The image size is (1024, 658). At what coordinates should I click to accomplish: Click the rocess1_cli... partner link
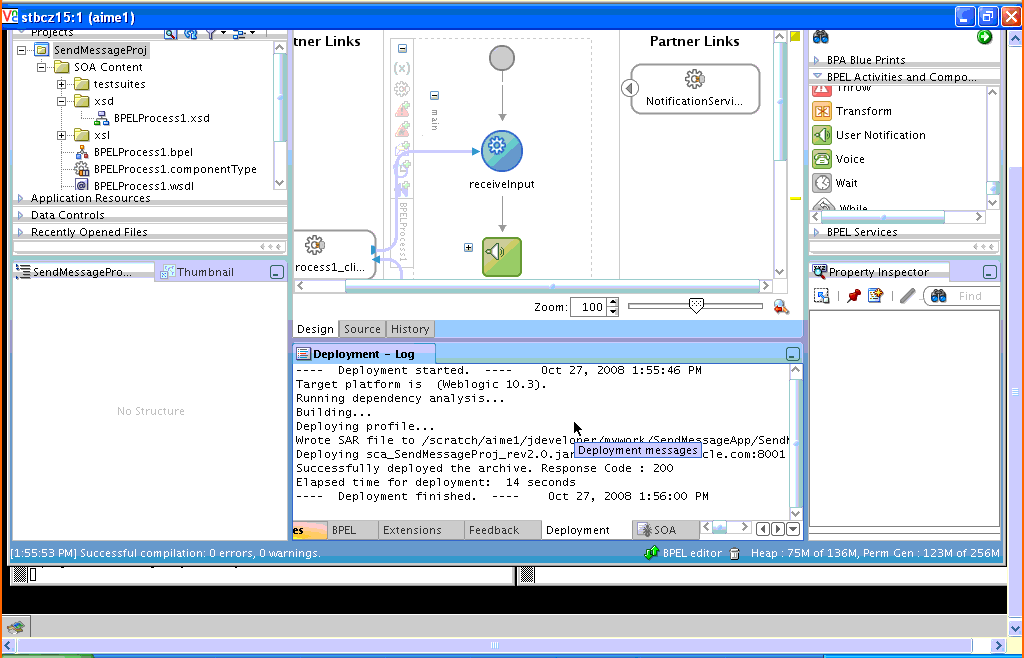334,254
